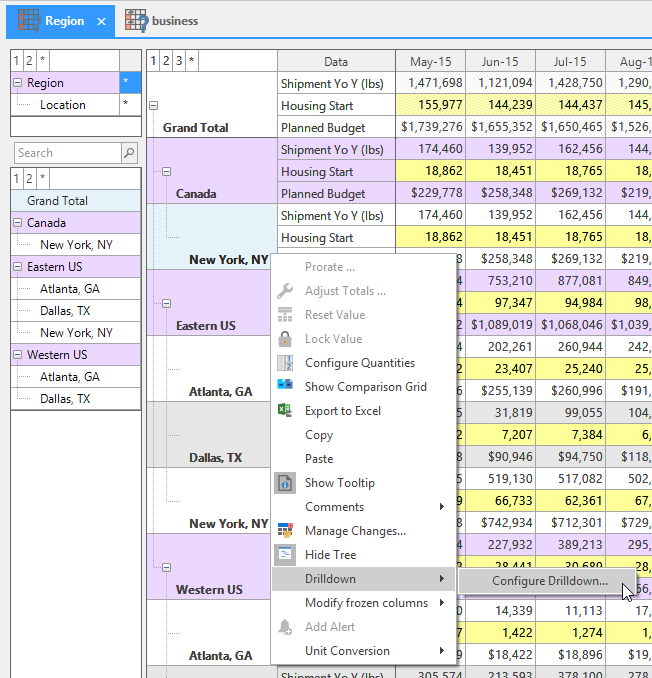This screenshot has width=652, height=678.
Task: Click Canada Planned Budget value $229,778
Action: pos(431,193)
